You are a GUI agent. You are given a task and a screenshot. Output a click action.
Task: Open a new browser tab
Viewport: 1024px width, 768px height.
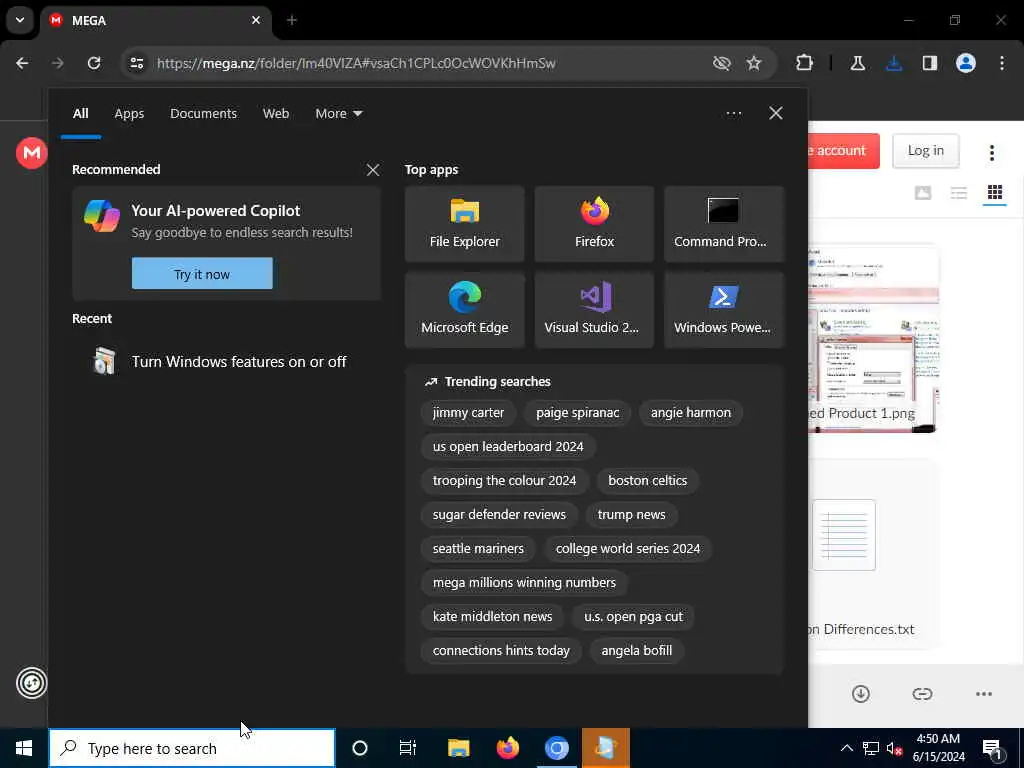pos(292,20)
